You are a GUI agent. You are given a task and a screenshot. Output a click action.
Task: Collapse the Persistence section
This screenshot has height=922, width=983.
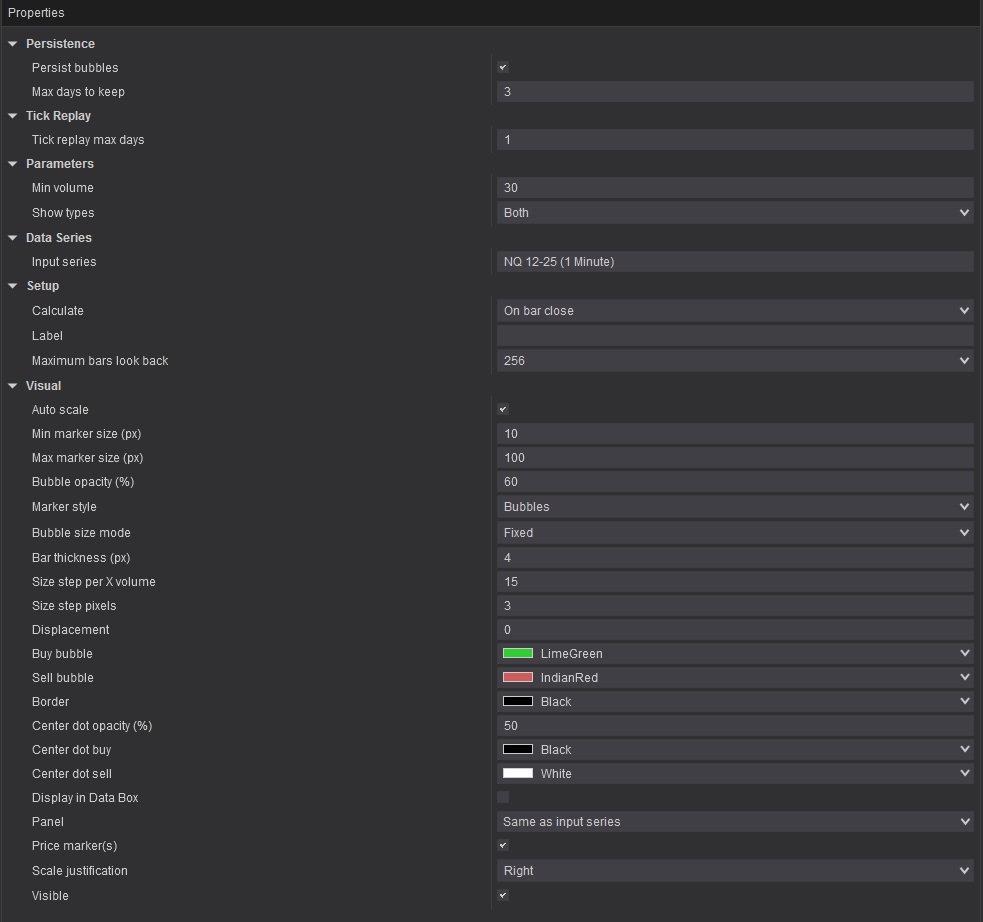tap(12, 43)
